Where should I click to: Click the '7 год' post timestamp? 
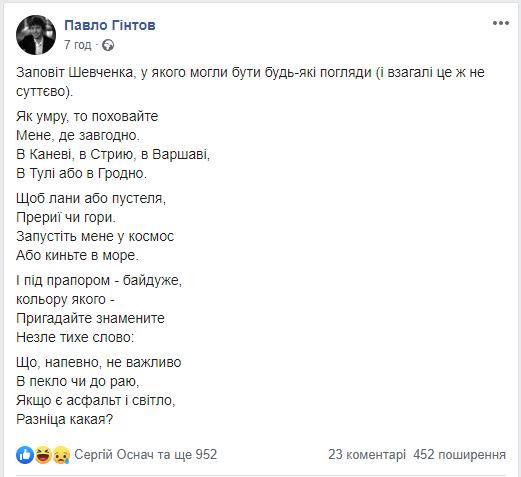(x=77, y=45)
